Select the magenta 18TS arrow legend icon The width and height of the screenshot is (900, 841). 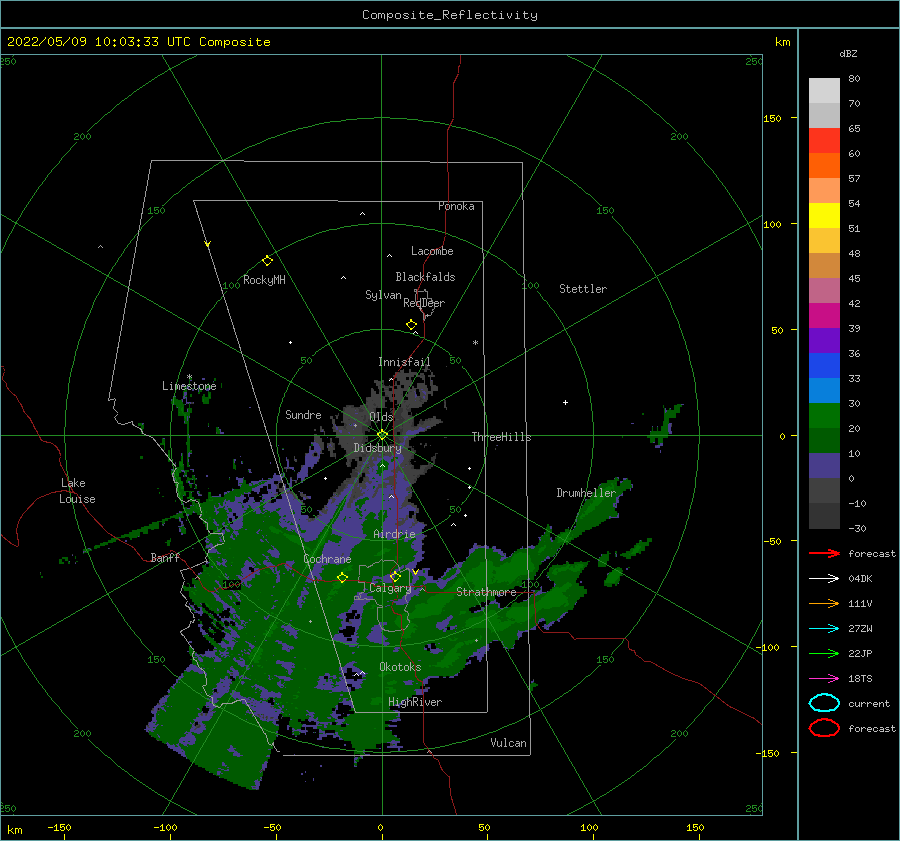click(824, 679)
